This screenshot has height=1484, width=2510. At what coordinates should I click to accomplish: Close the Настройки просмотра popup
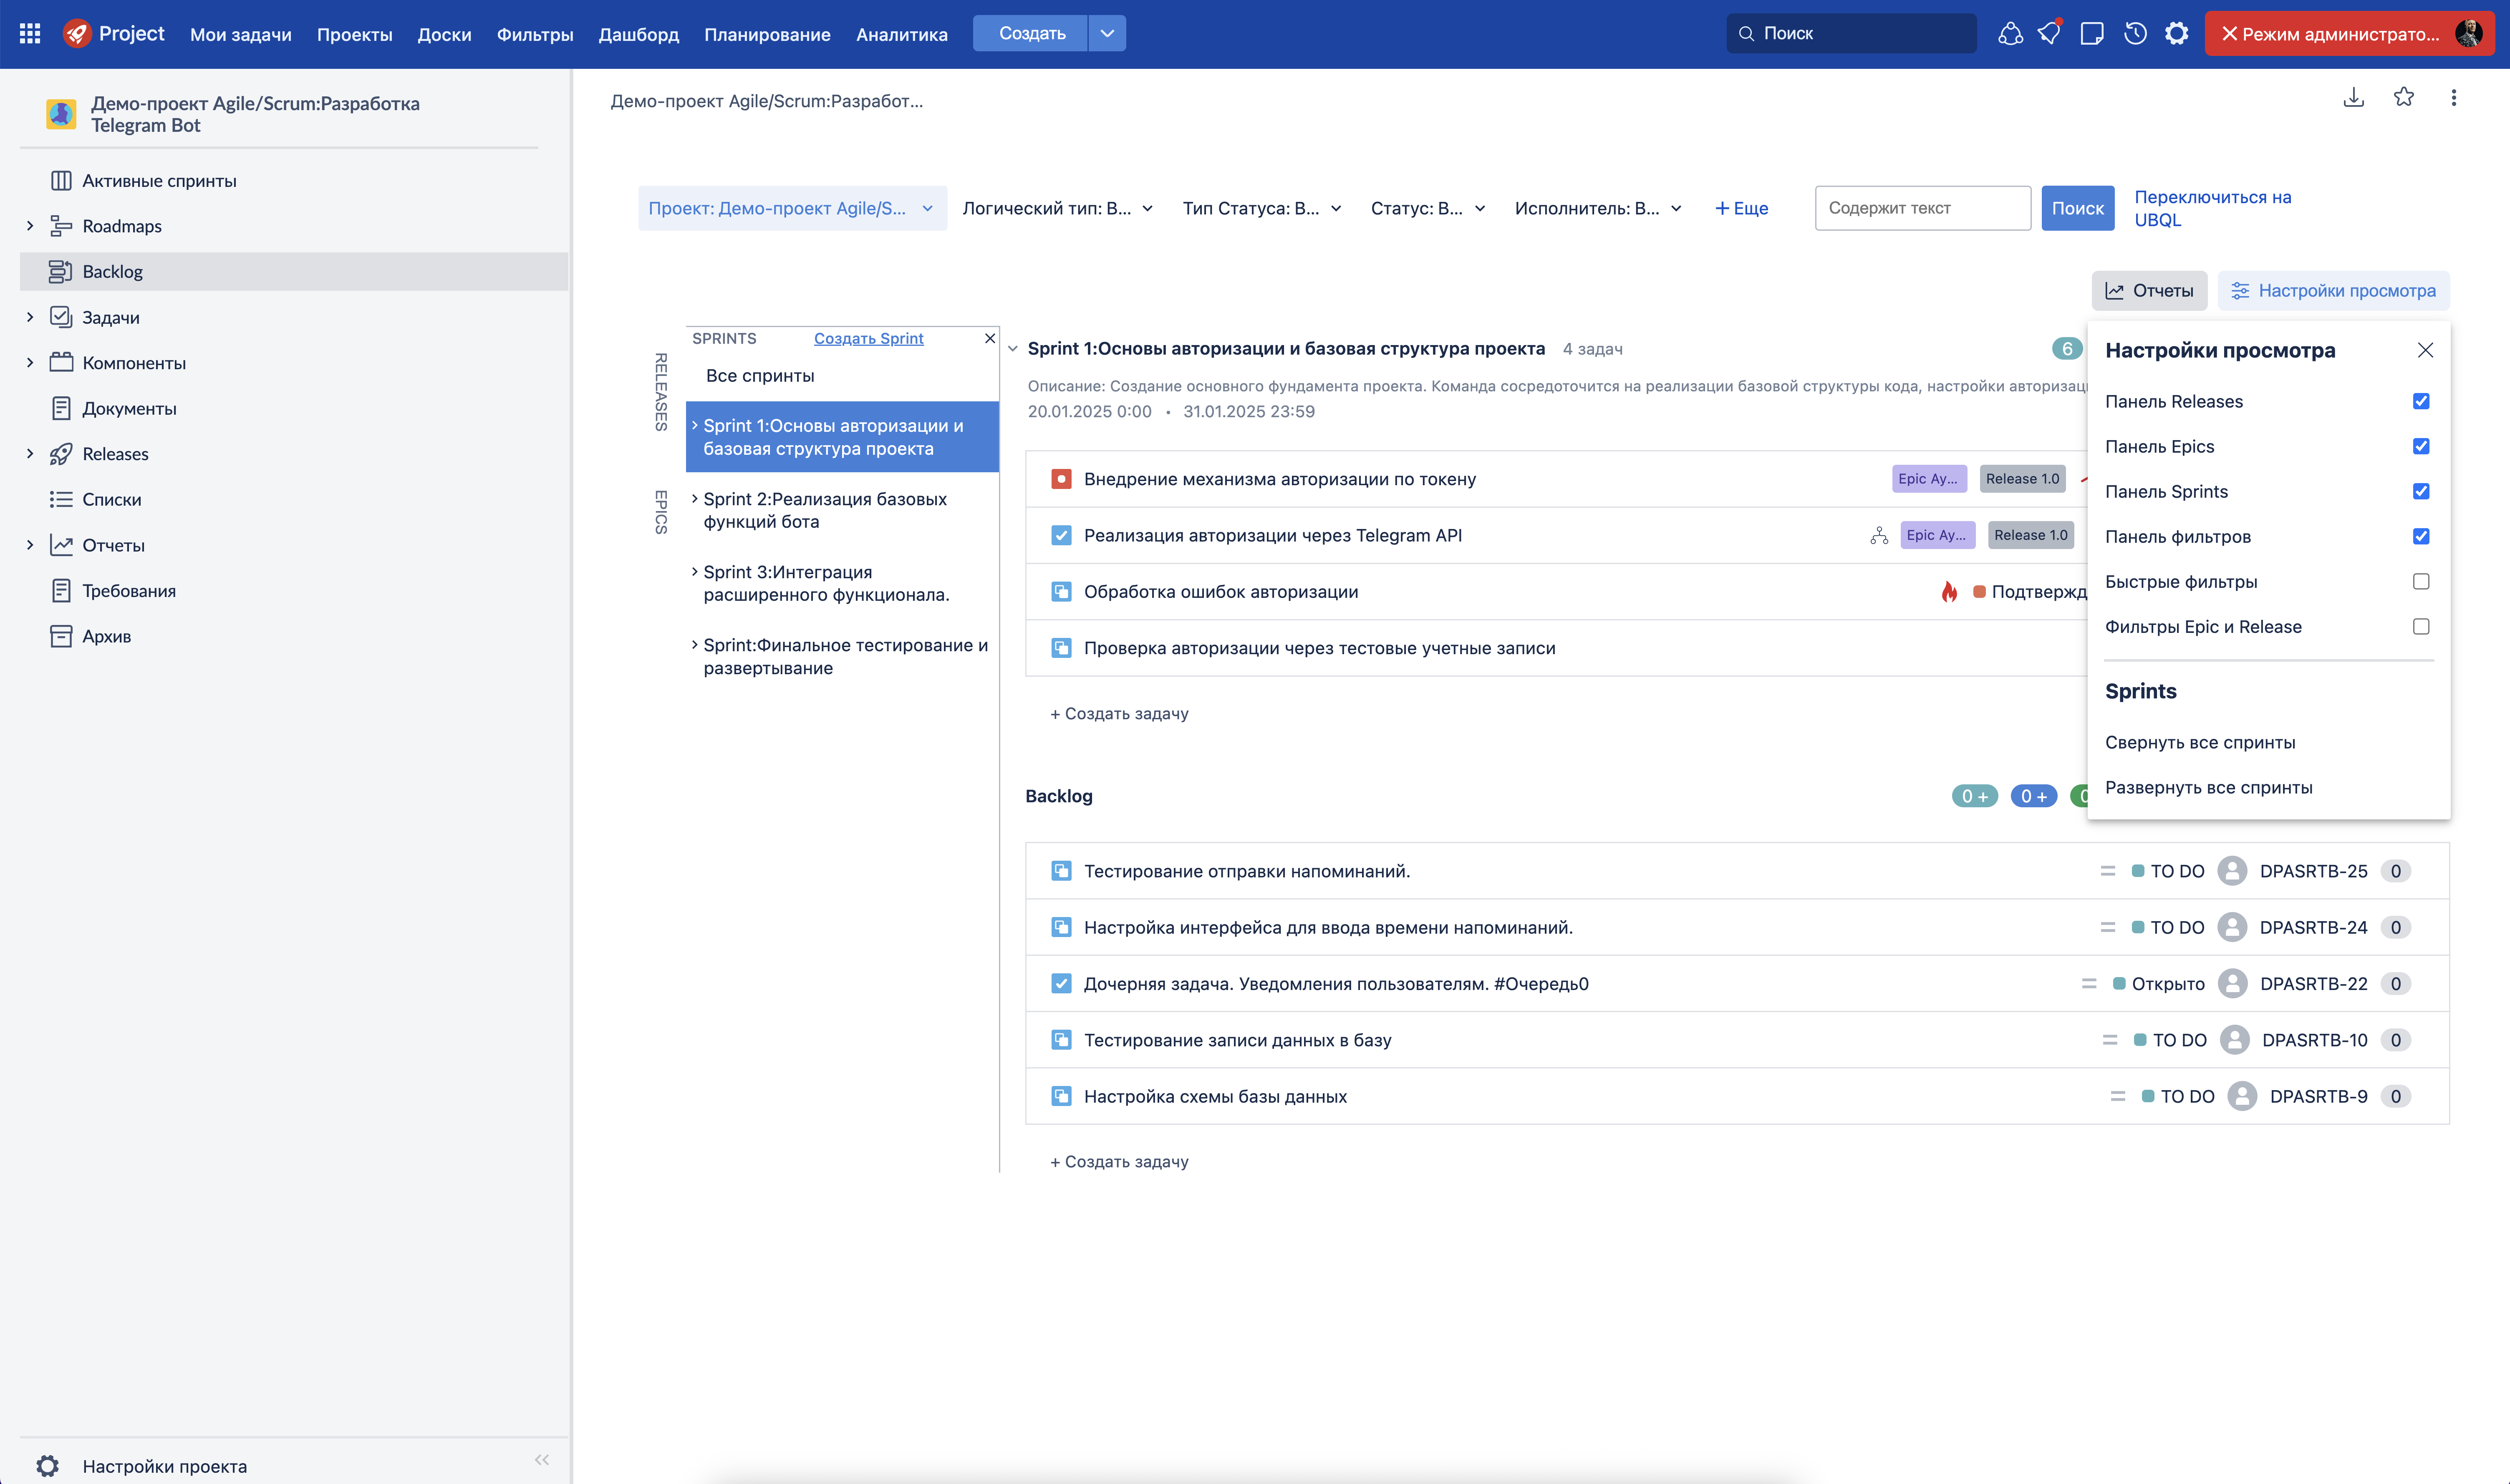click(x=2425, y=350)
